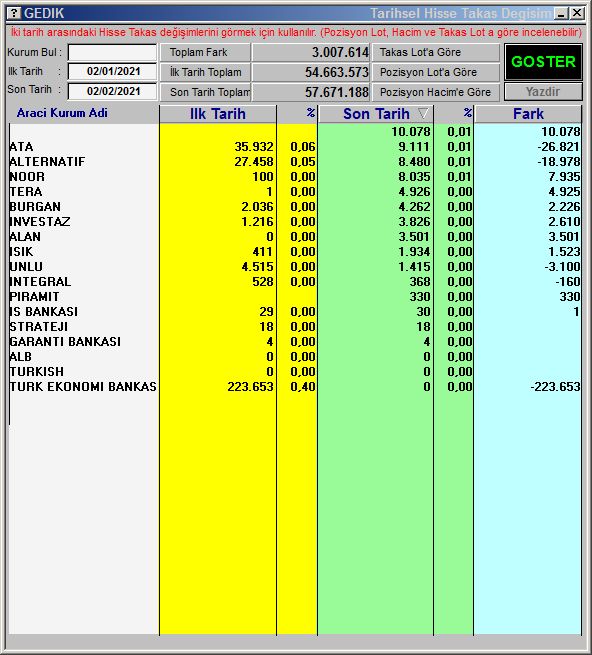
Task: Click the percent header beside Ilk Tarih
Action: [297, 114]
